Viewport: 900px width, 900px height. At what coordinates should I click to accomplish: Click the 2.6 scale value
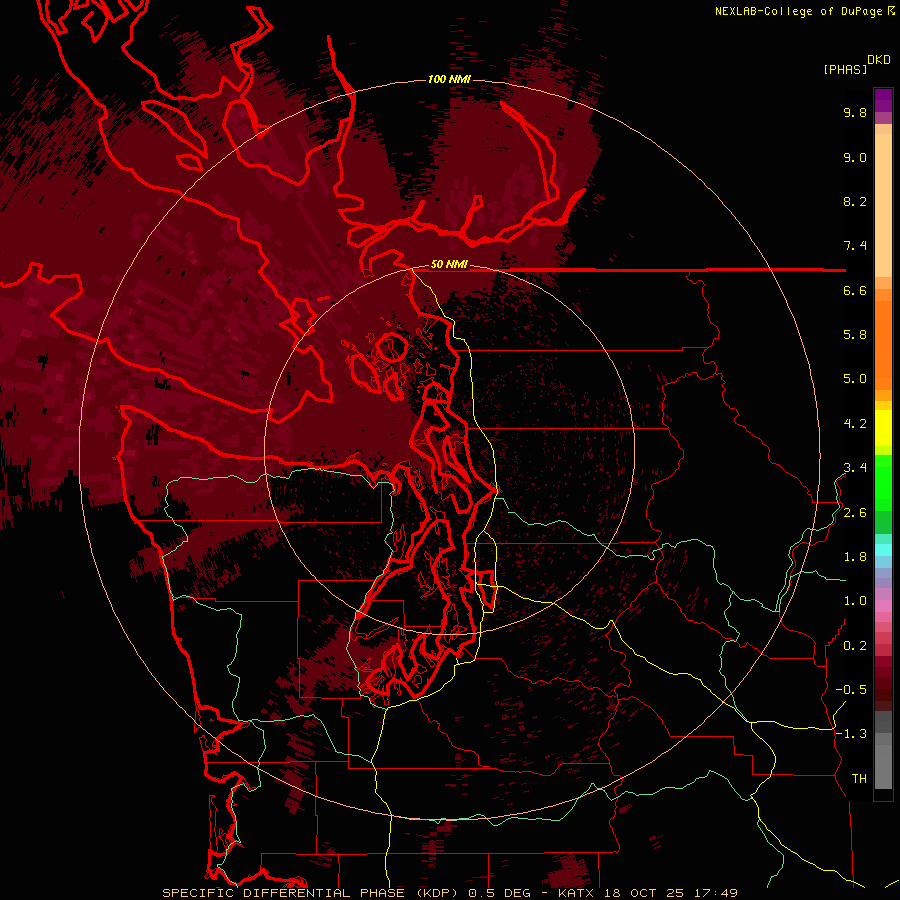tap(855, 513)
